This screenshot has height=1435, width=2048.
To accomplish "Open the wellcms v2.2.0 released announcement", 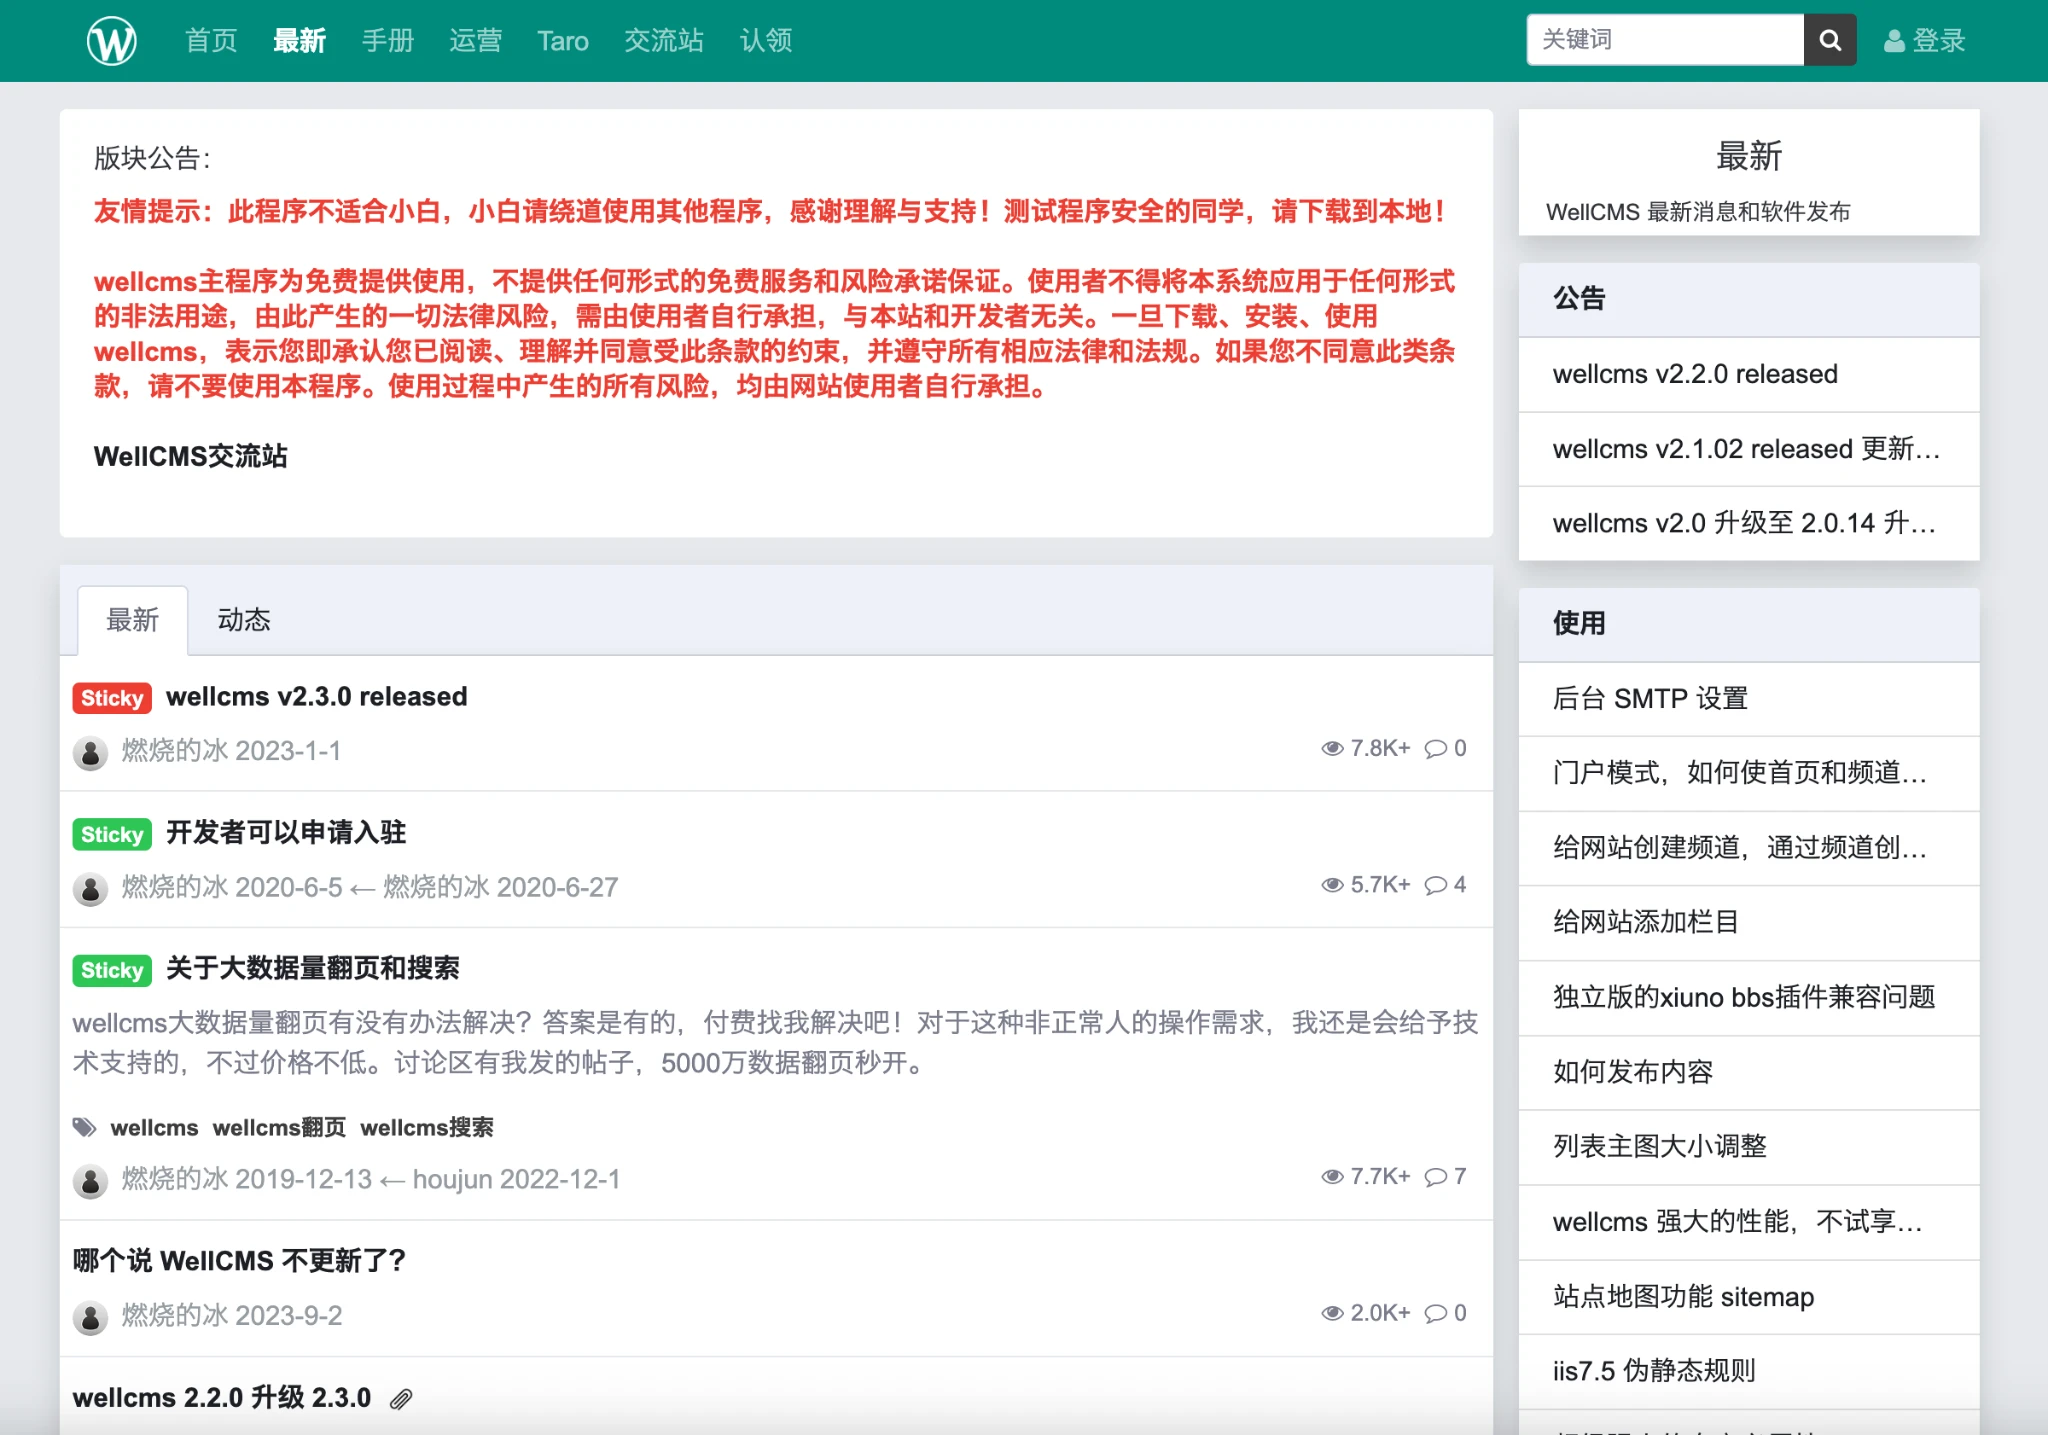I will click(x=1694, y=374).
